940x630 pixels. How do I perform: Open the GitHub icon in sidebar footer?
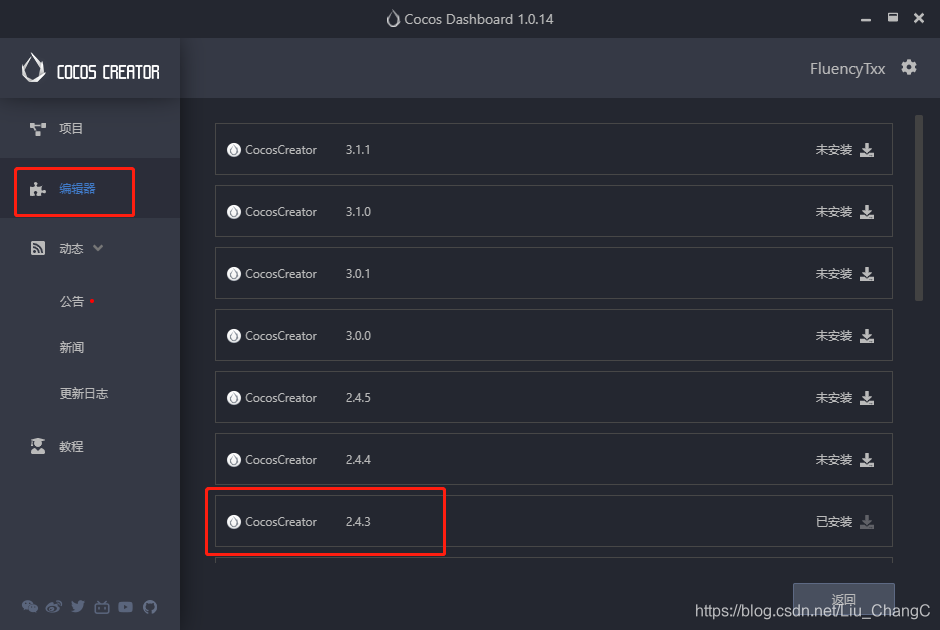(150, 607)
